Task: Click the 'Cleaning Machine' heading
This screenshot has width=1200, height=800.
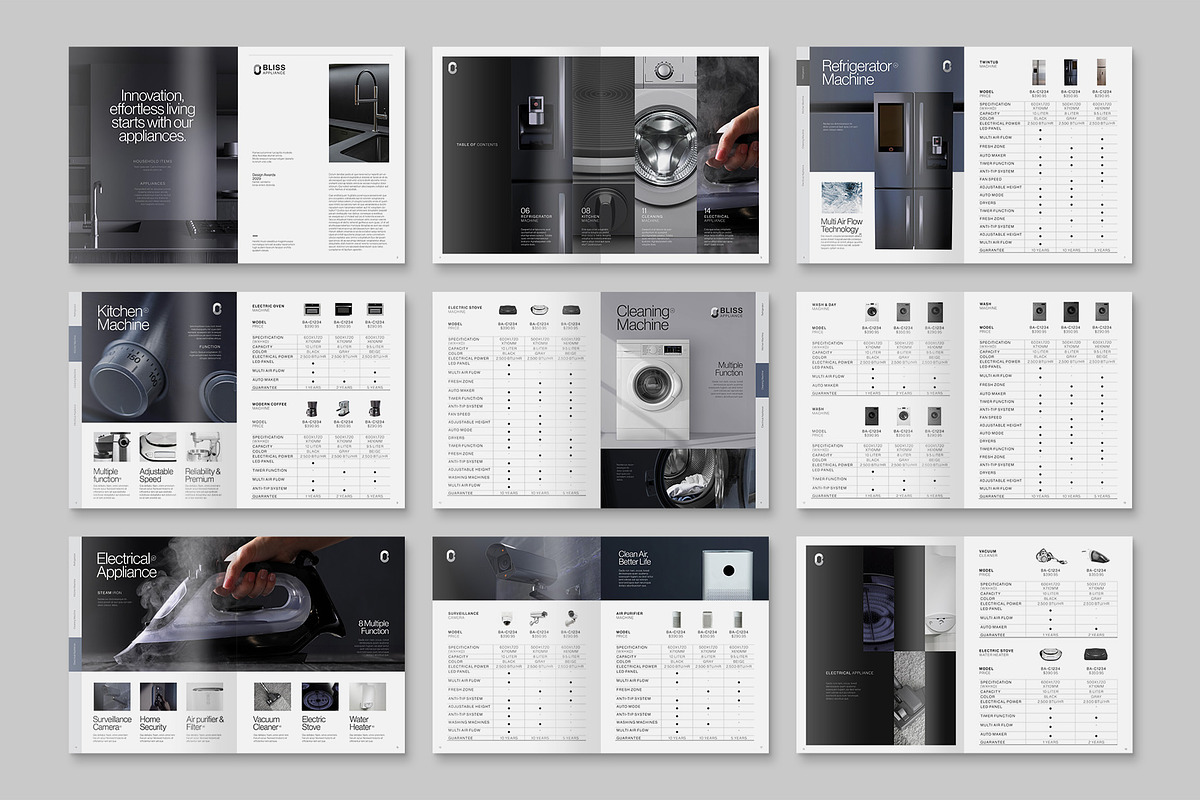Action: [x=646, y=318]
